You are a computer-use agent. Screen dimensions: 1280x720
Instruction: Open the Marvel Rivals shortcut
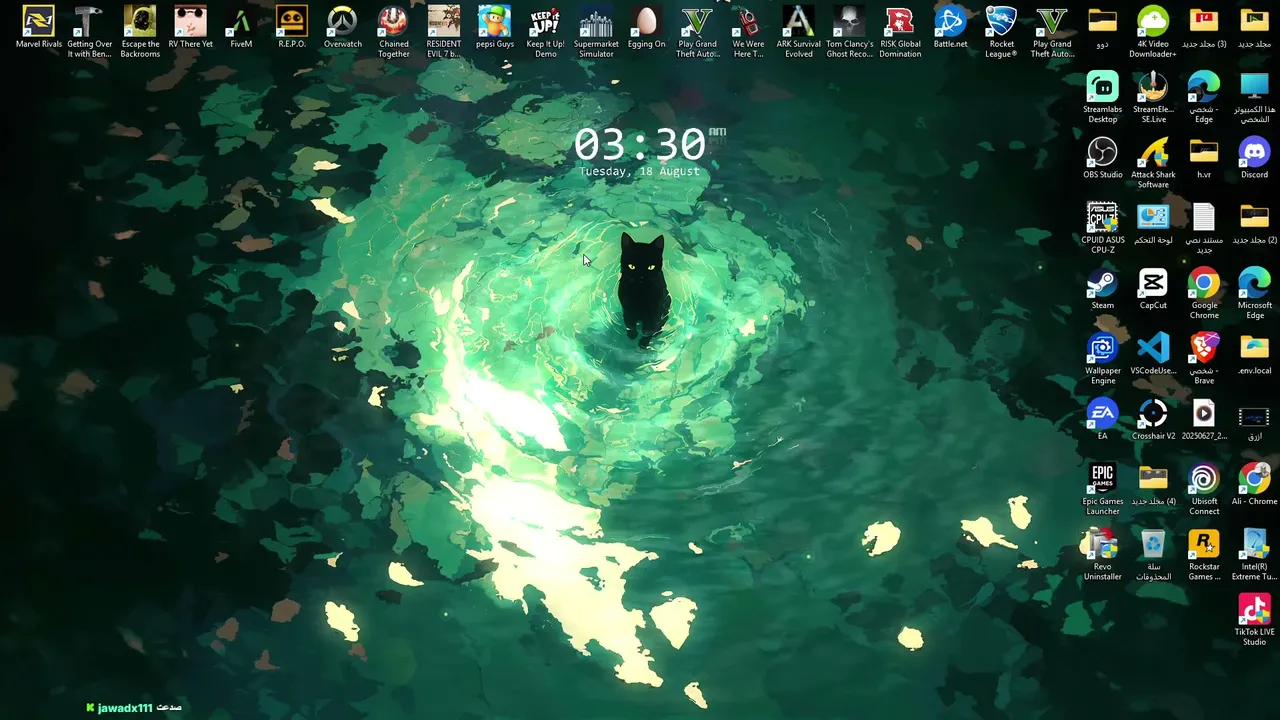[x=38, y=28]
